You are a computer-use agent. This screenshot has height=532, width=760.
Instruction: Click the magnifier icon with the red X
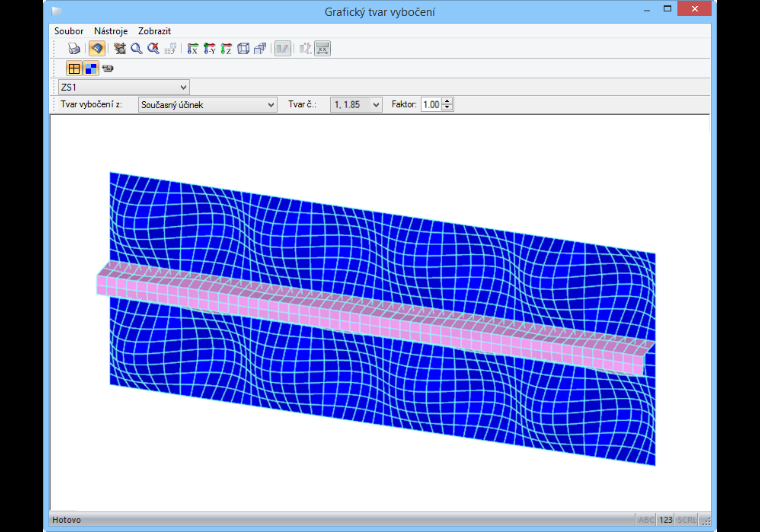pos(153,48)
